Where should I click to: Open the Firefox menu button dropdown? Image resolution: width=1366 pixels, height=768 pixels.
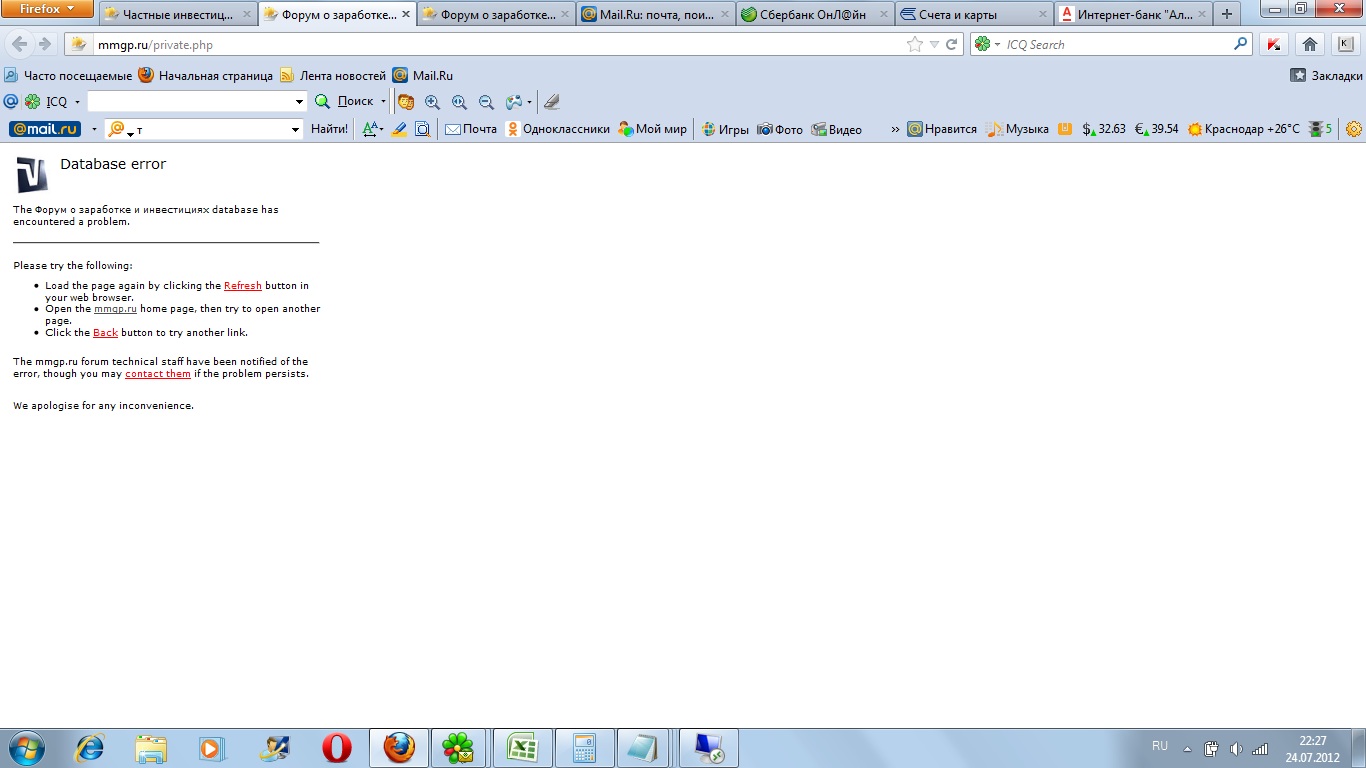pos(47,9)
